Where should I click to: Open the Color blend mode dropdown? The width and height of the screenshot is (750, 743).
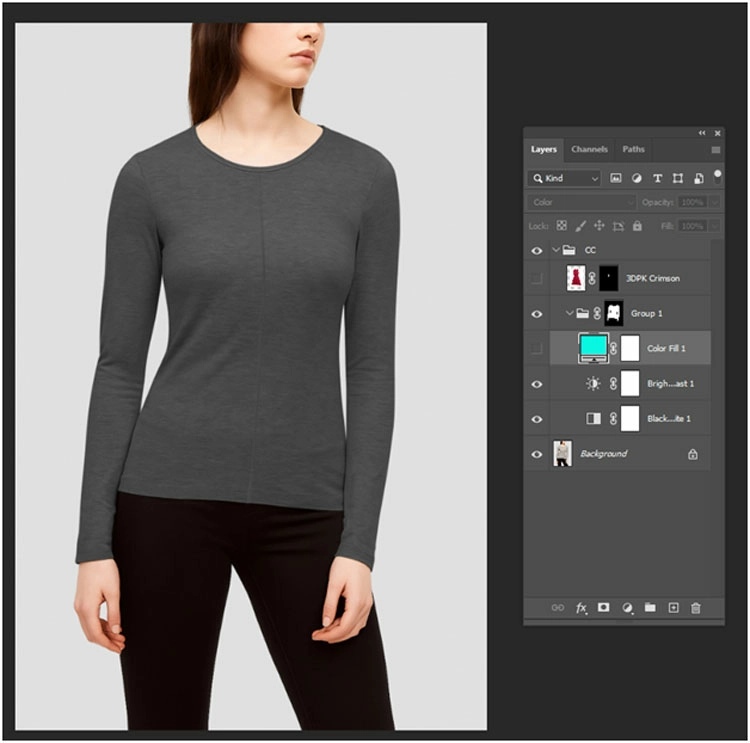click(x=582, y=202)
